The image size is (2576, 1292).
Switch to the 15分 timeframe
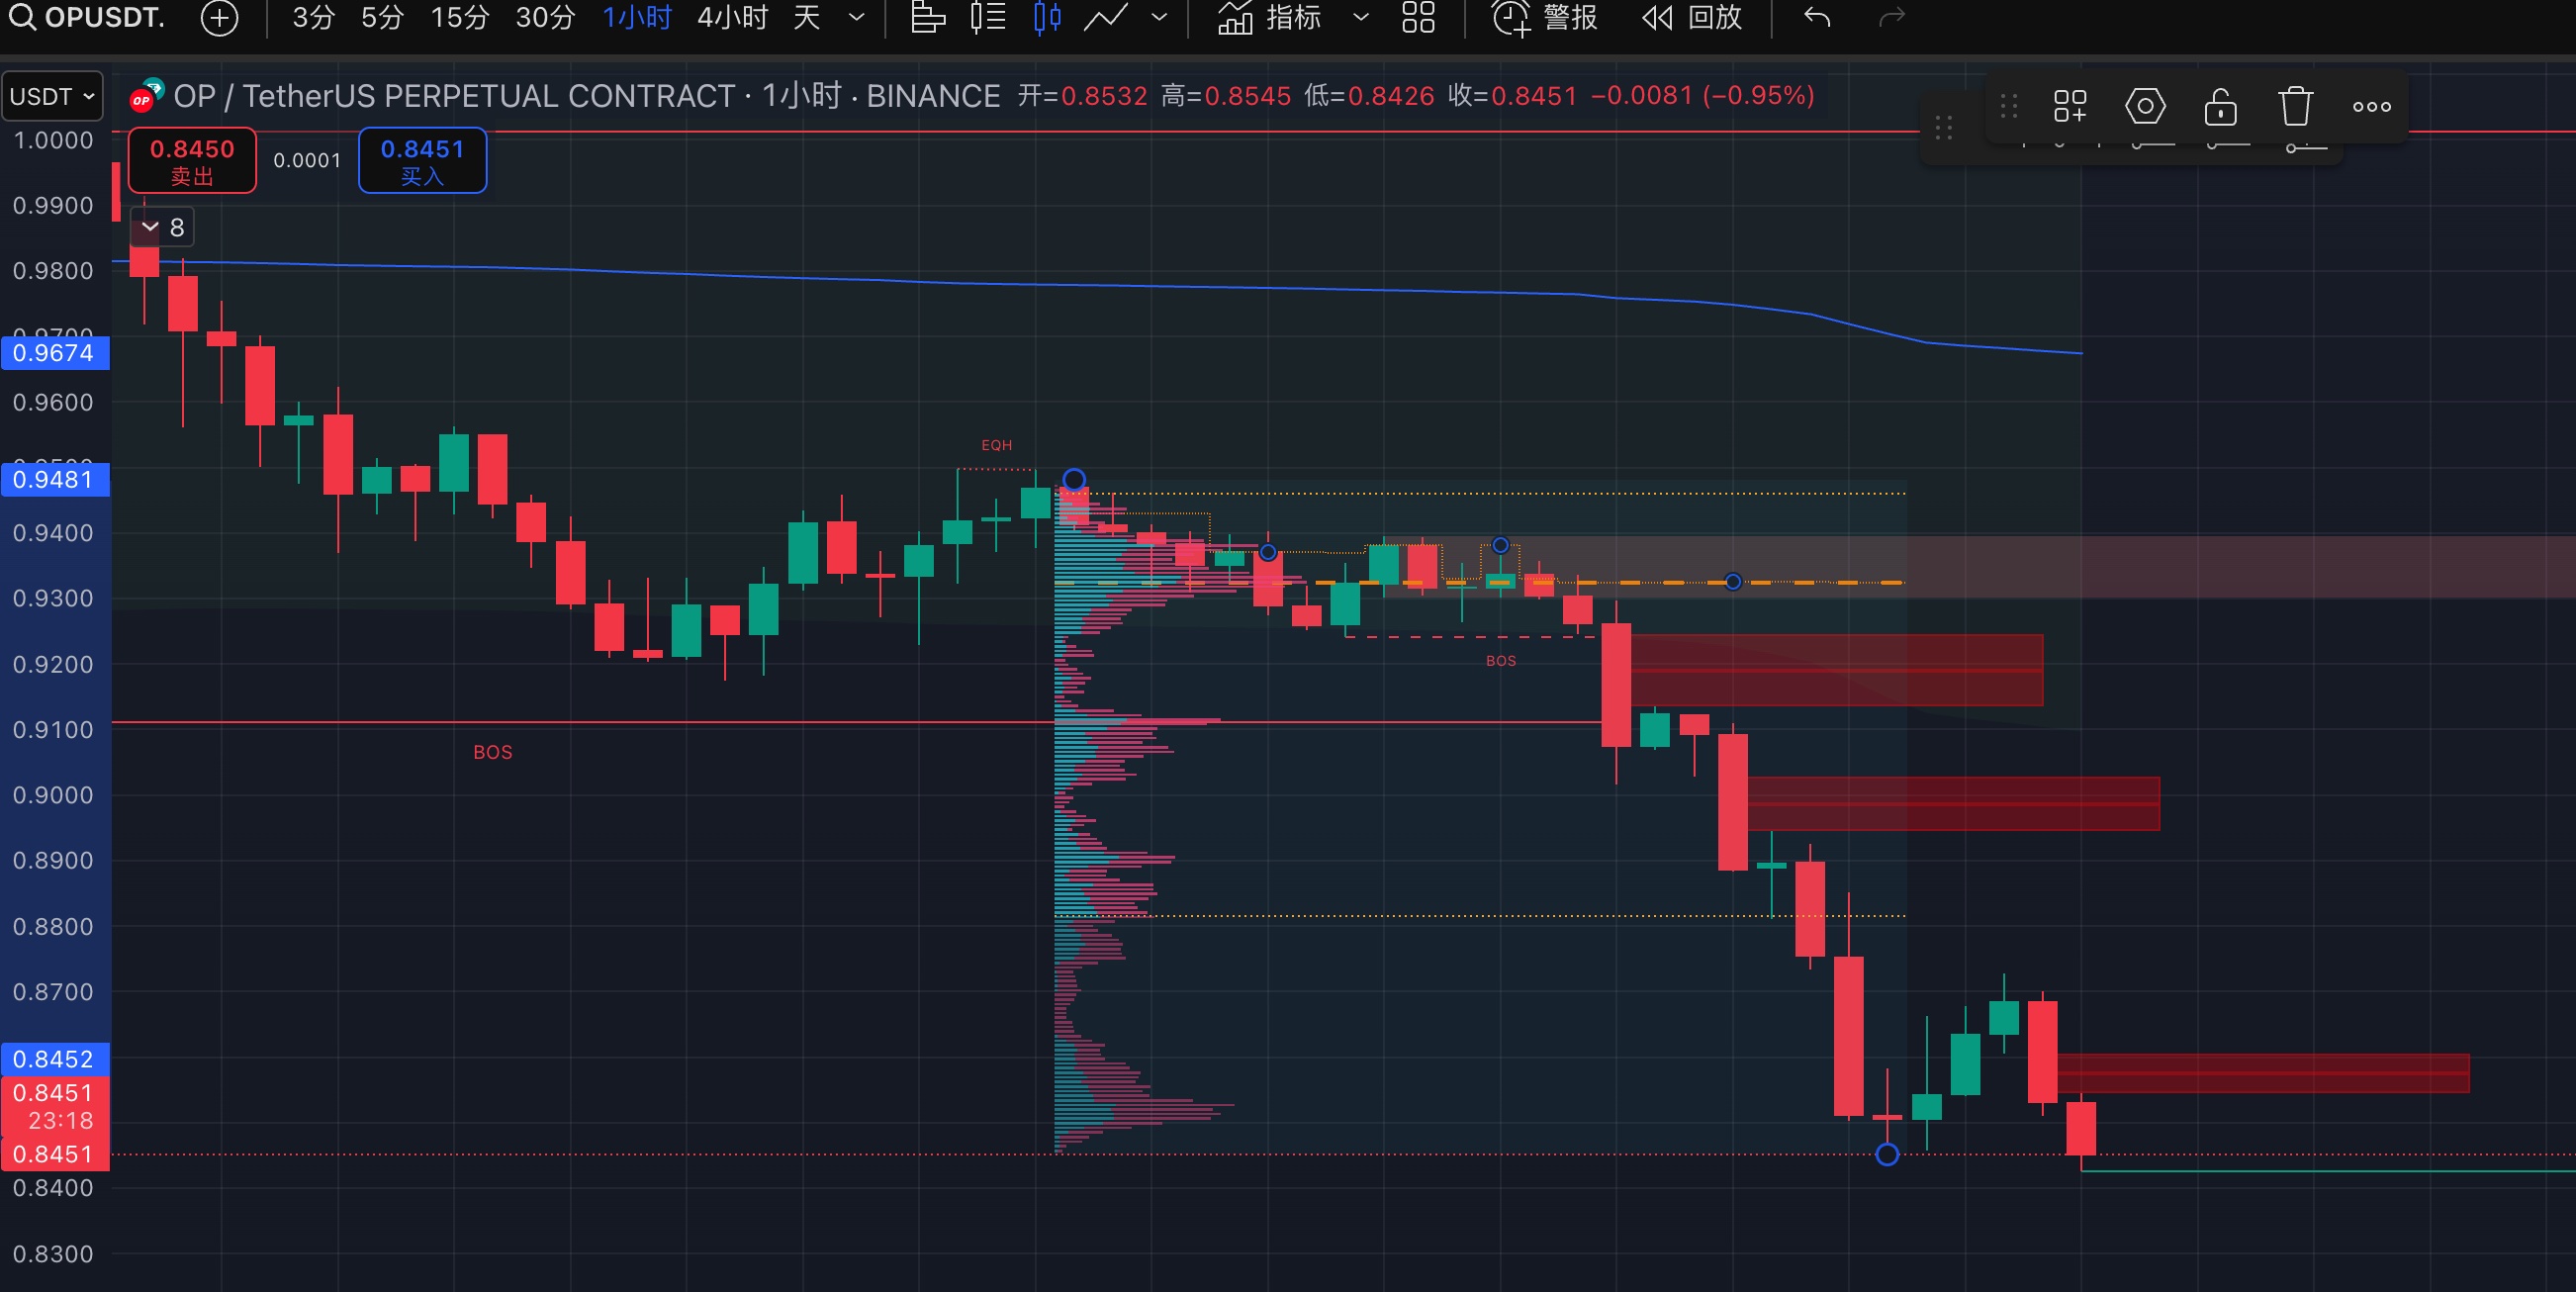460,17
